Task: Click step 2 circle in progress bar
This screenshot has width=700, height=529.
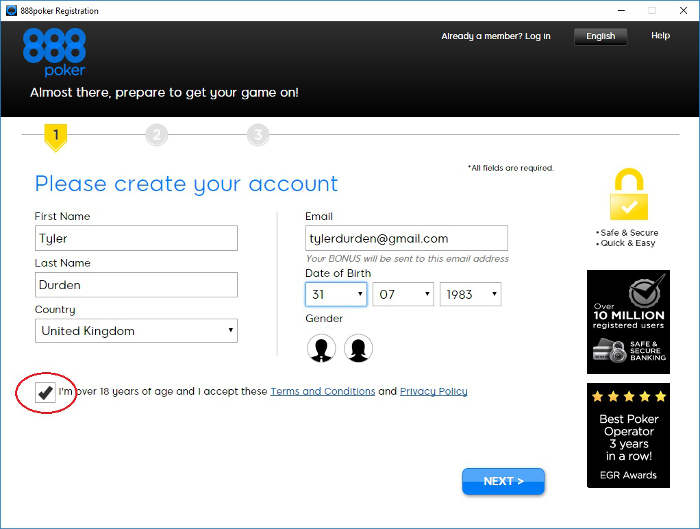Action: pyautogui.click(x=157, y=135)
